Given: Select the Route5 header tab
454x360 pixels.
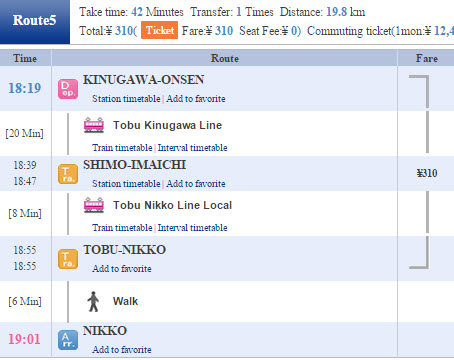Looking at the screenshot, I should tap(35, 22).
